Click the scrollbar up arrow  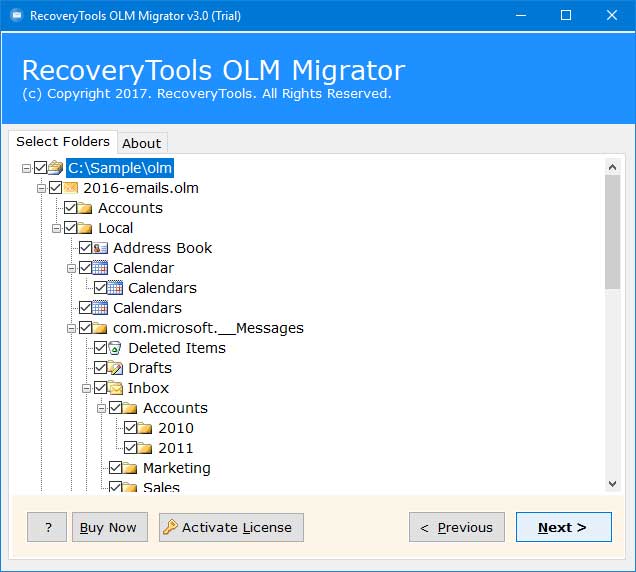pos(612,167)
